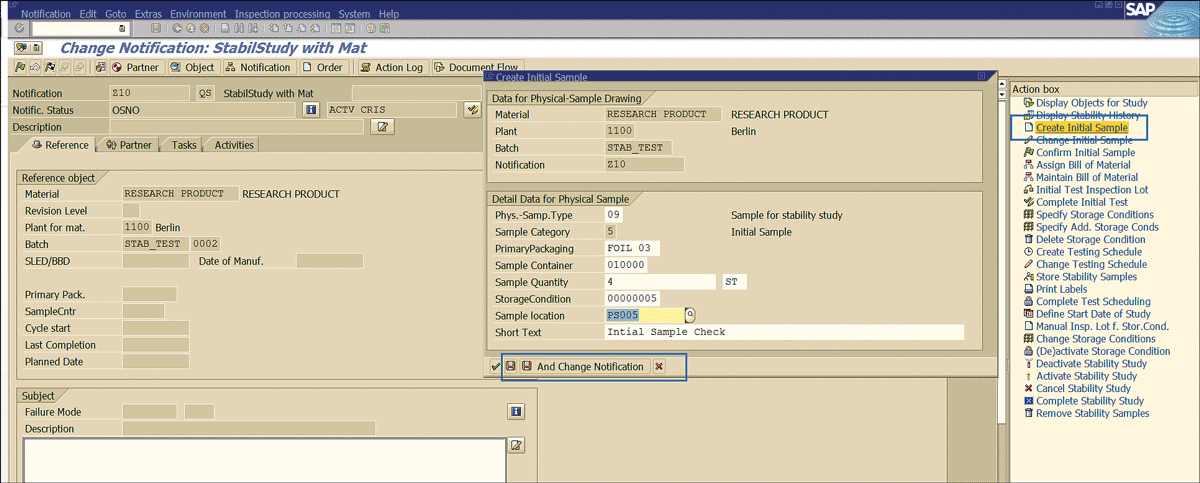Go to the first page using the toolbar icon
The image size is (1200, 483).
click(274, 28)
